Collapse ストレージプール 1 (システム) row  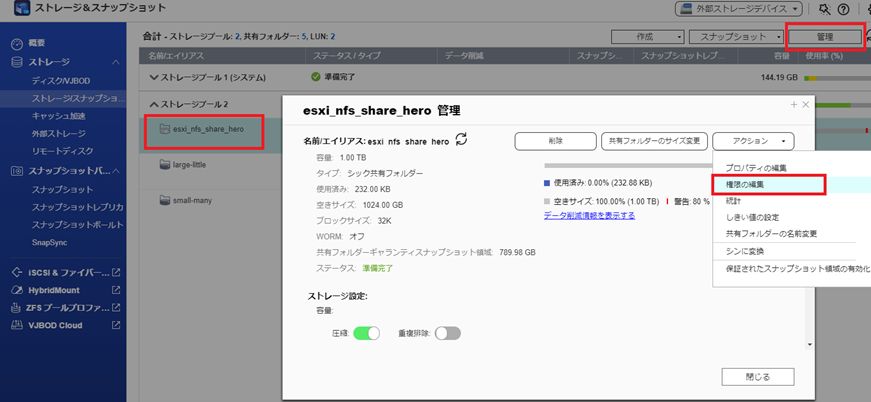coord(153,76)
